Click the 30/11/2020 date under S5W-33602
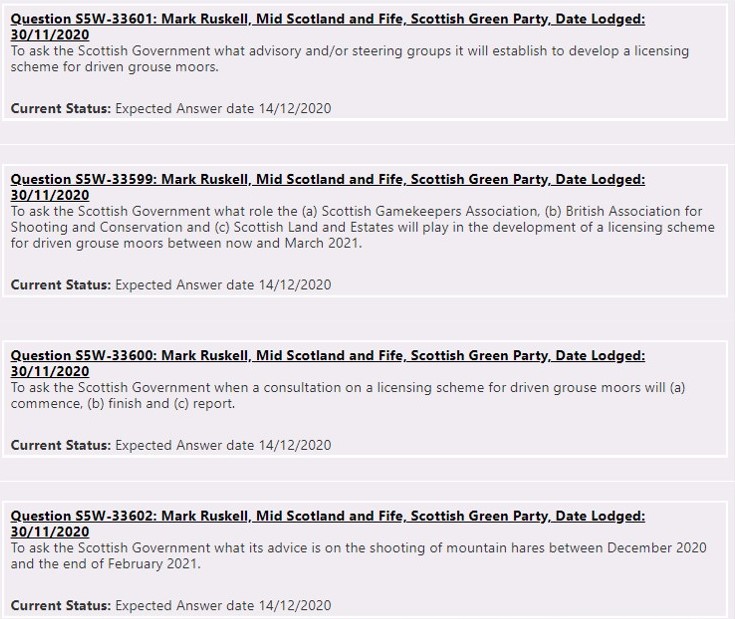735x619 pixels. click(50, 531)
